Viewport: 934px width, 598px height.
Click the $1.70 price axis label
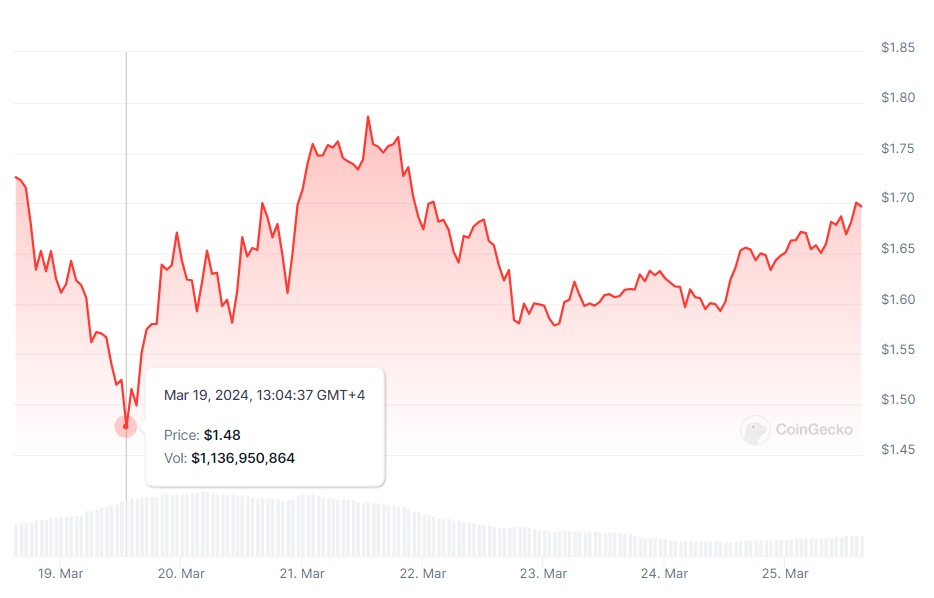[898, 199]
